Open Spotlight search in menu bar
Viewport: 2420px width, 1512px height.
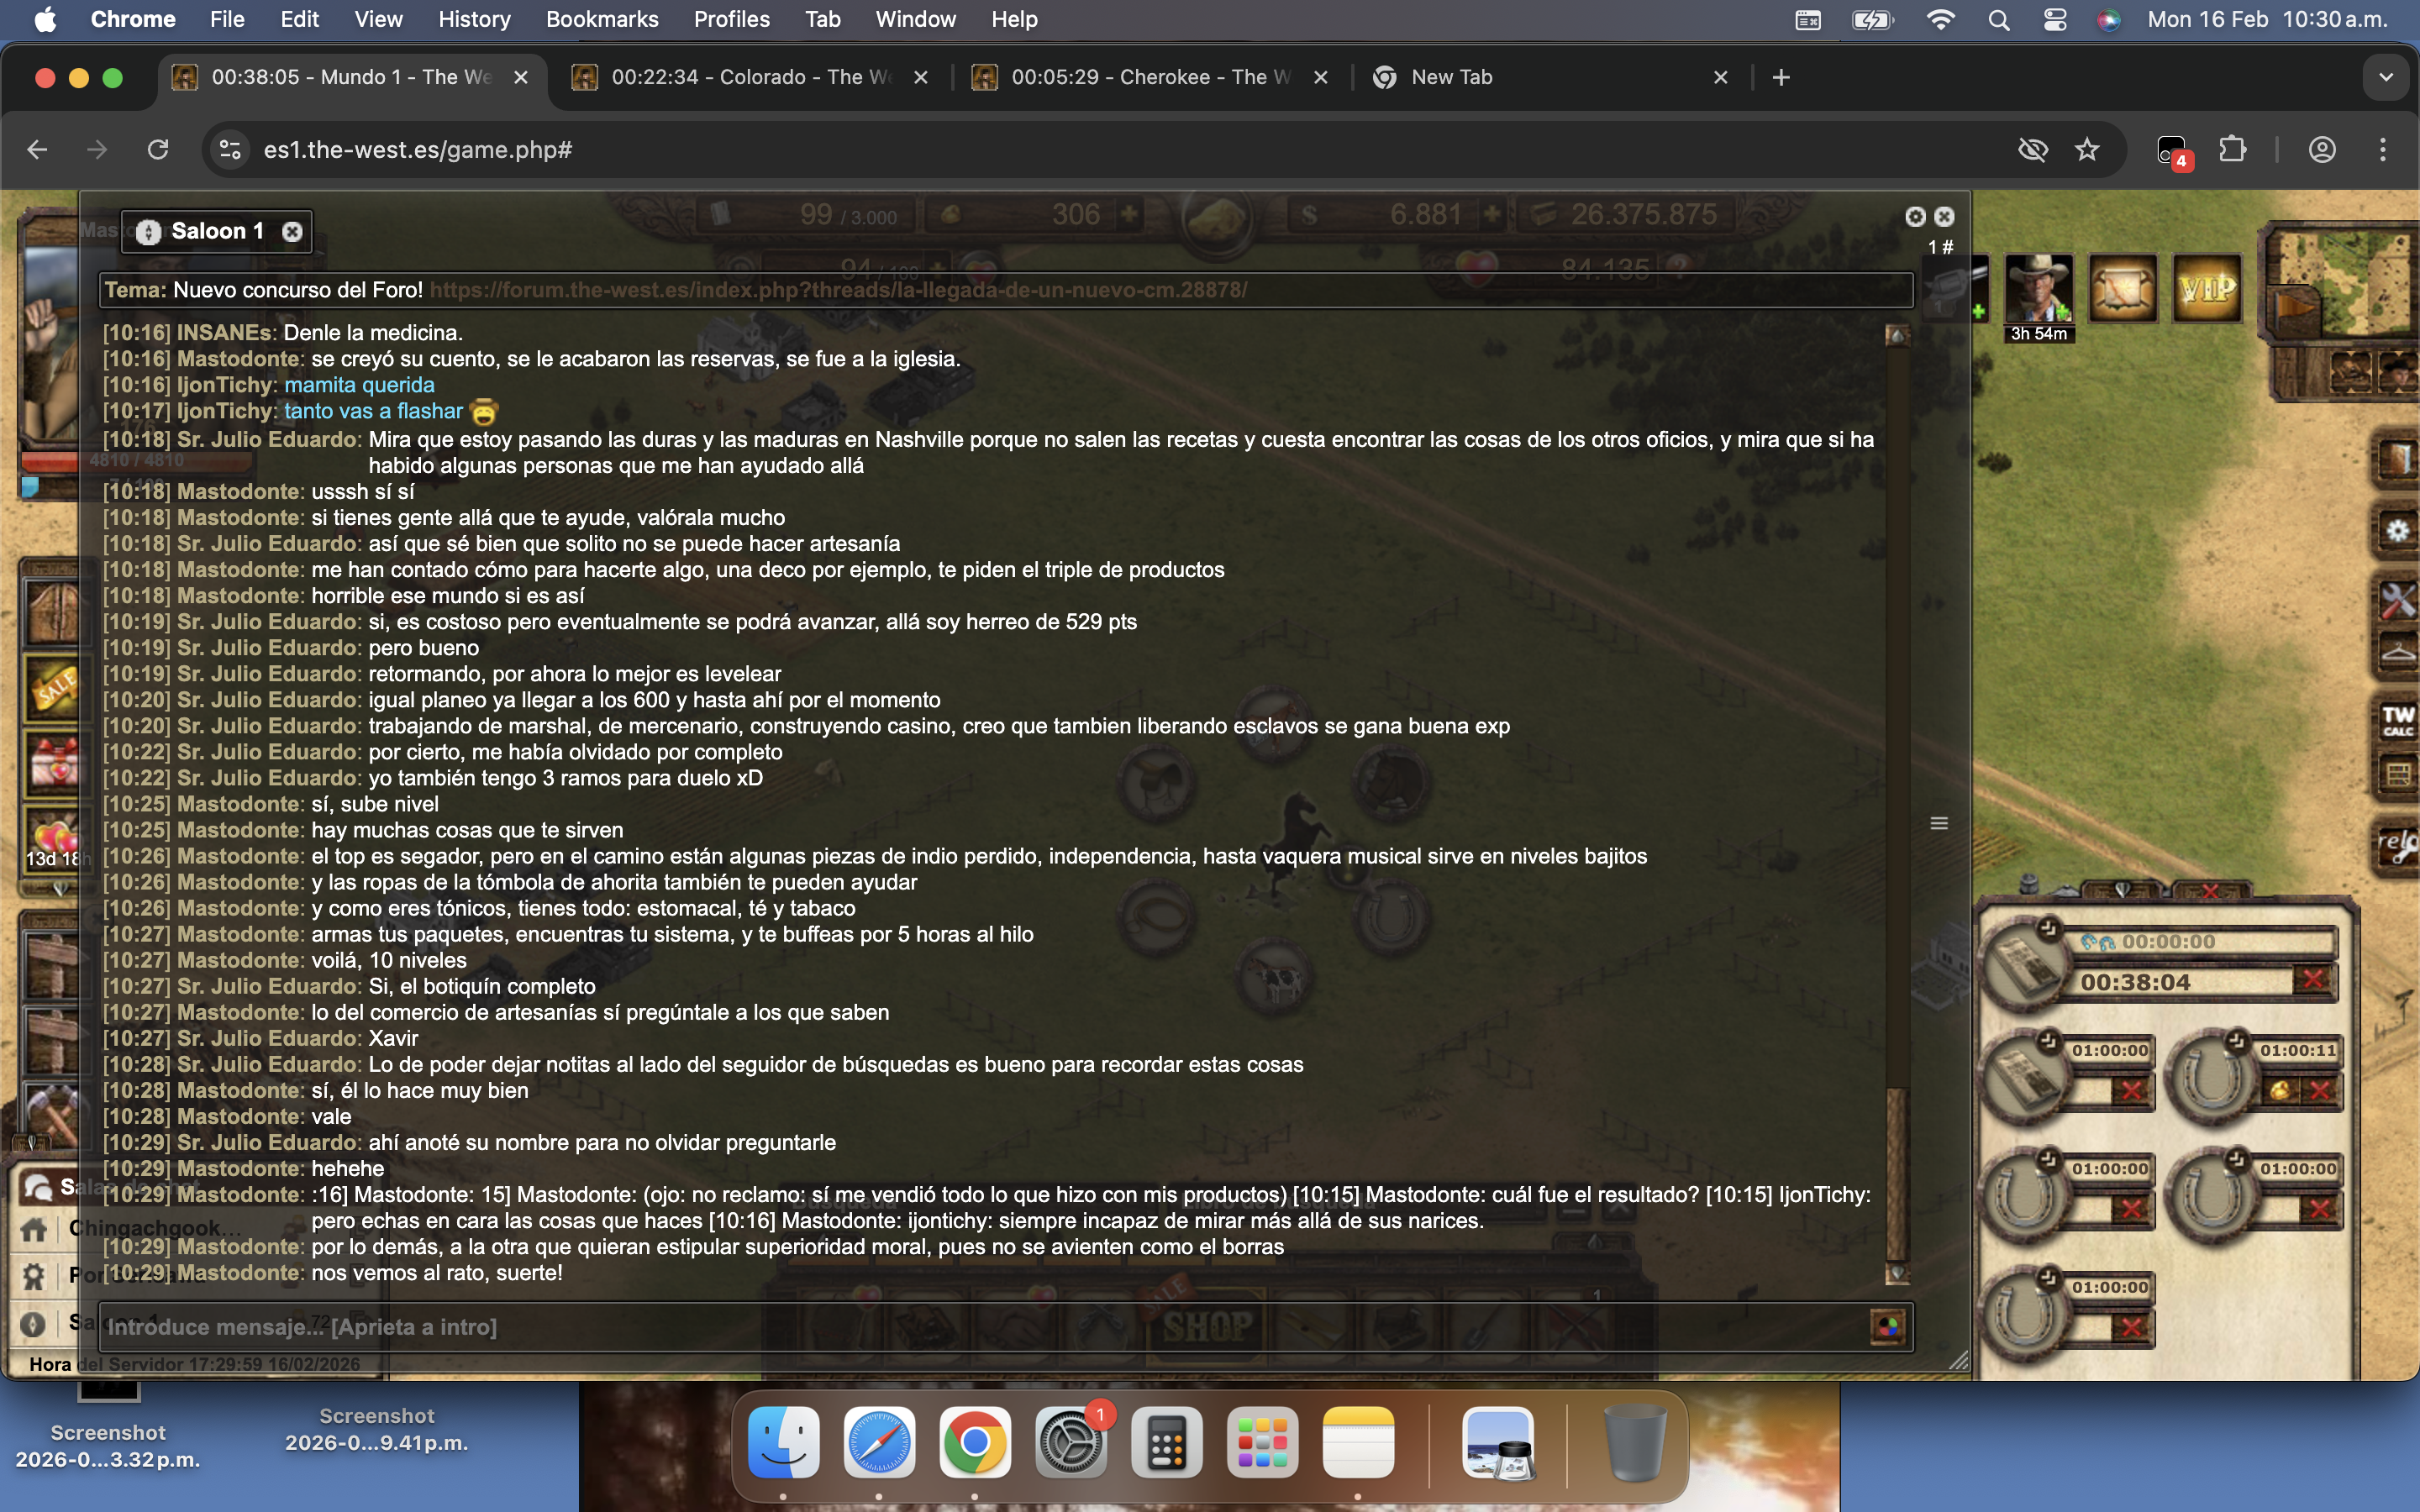(x=1999, y=19)
